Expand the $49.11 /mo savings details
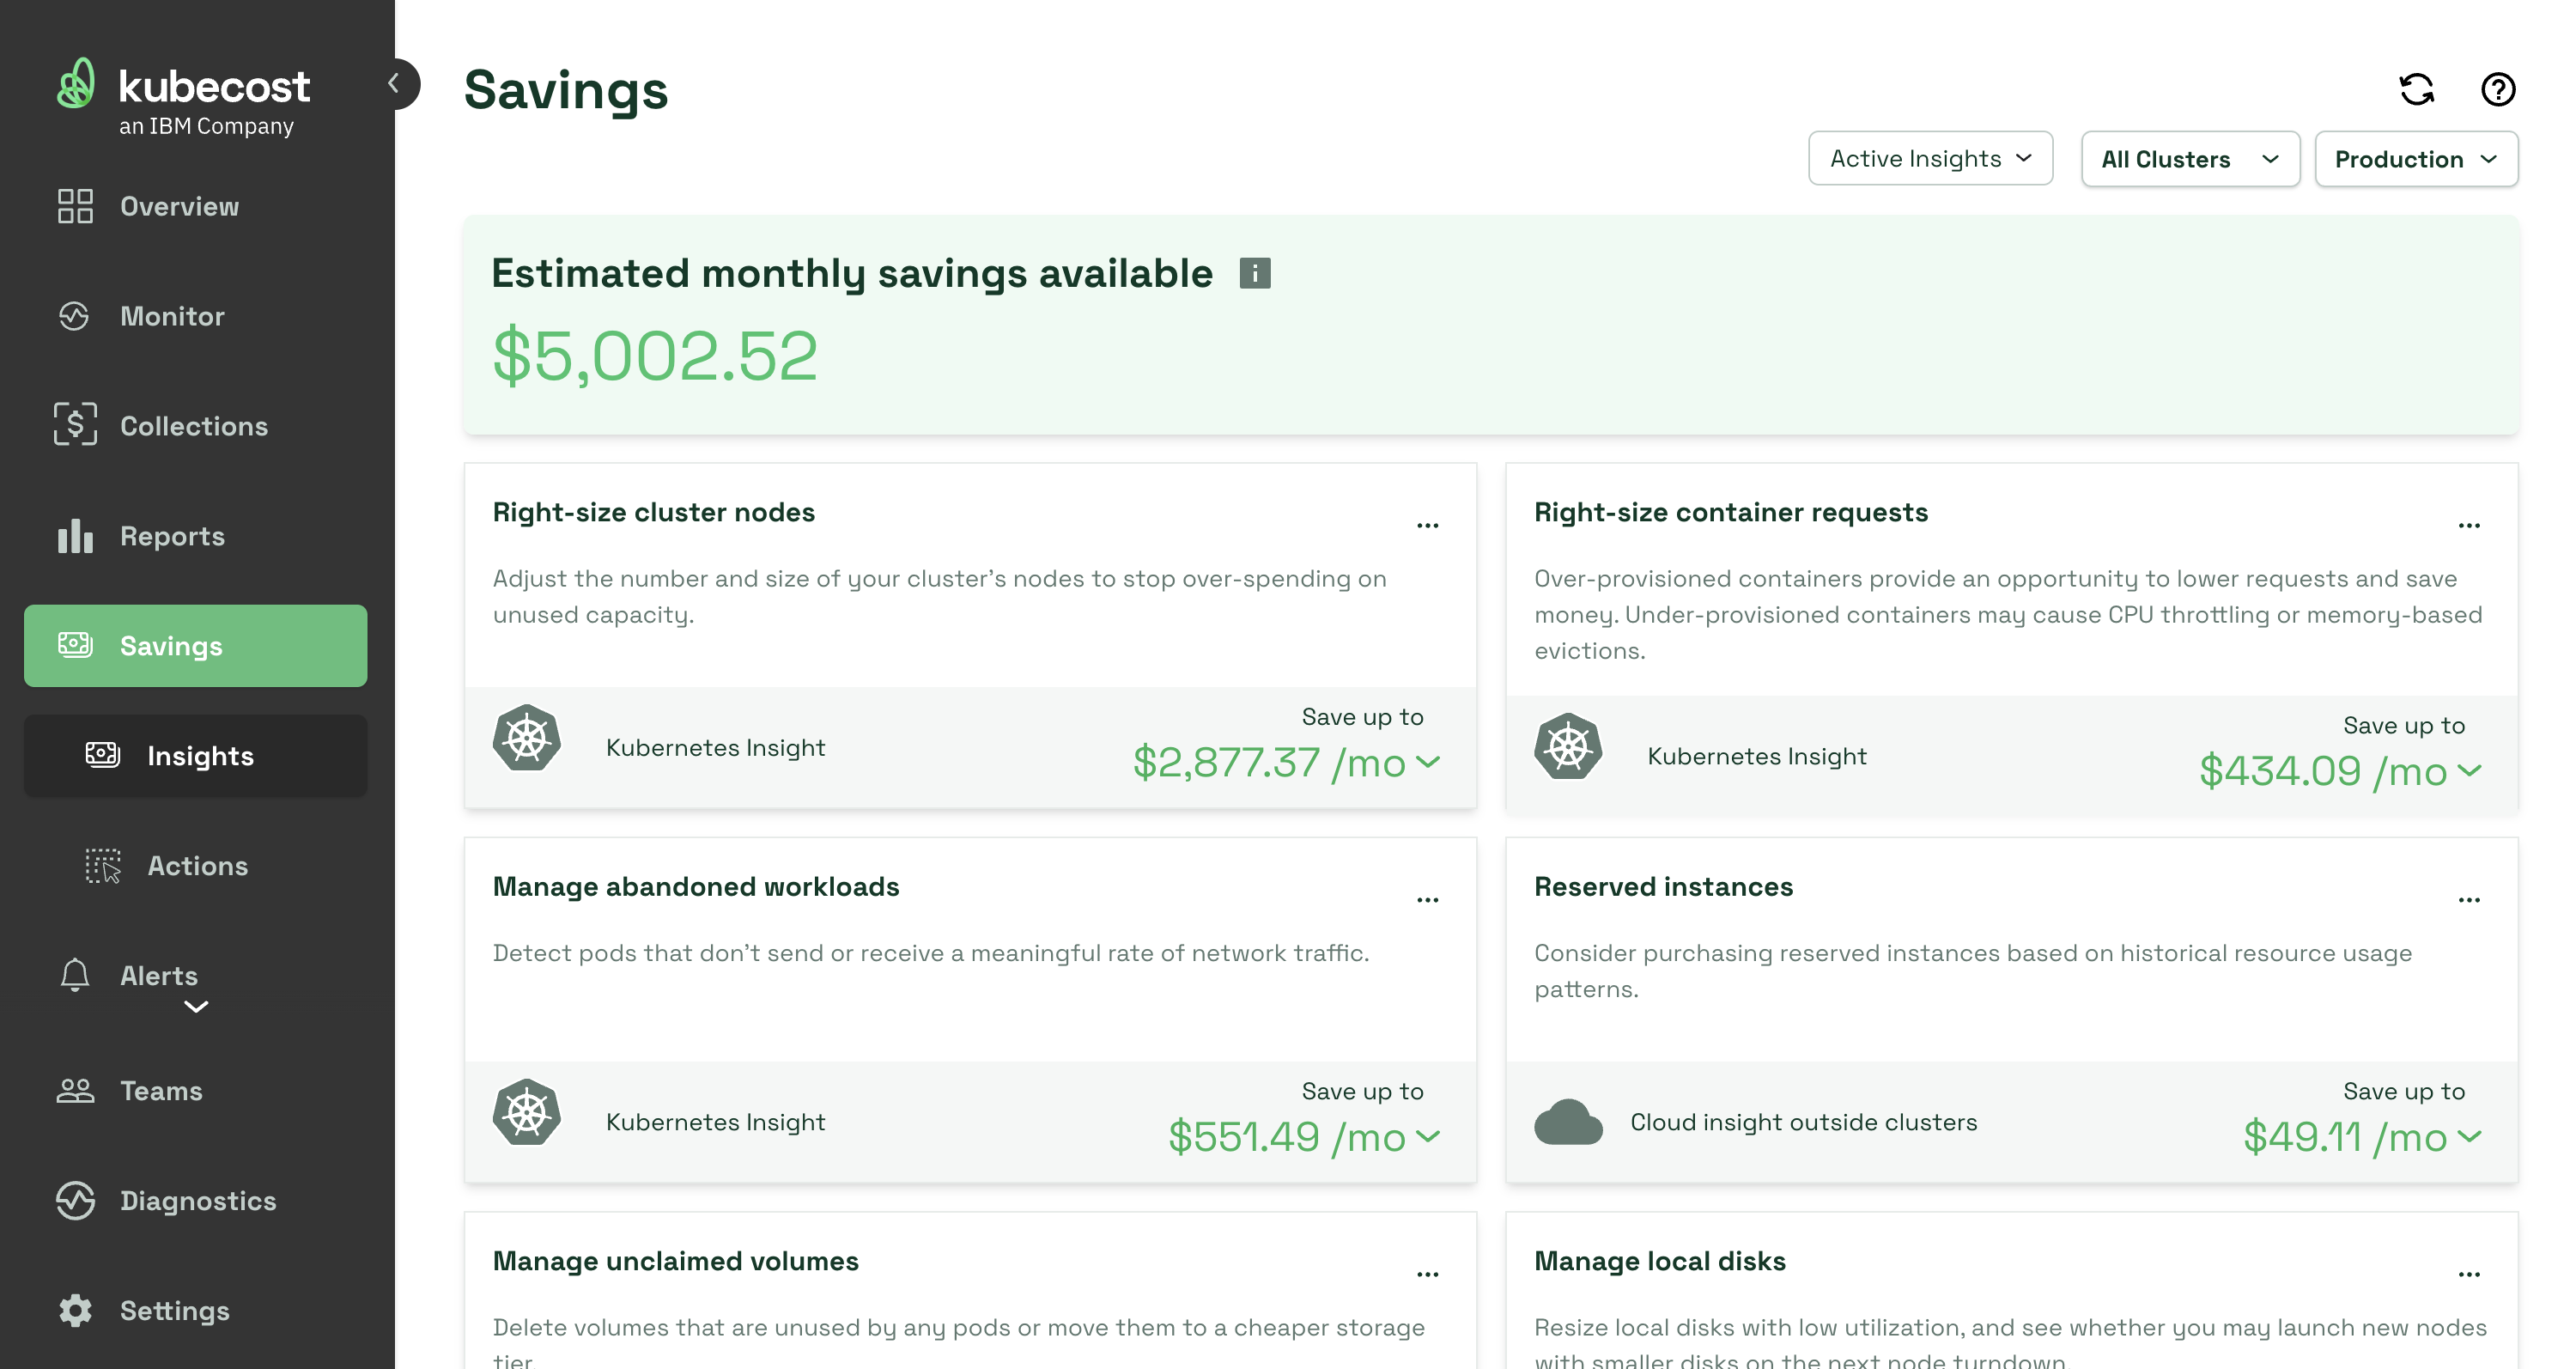Viewport: 2576px width, 1369px height. point(2469,1136)
